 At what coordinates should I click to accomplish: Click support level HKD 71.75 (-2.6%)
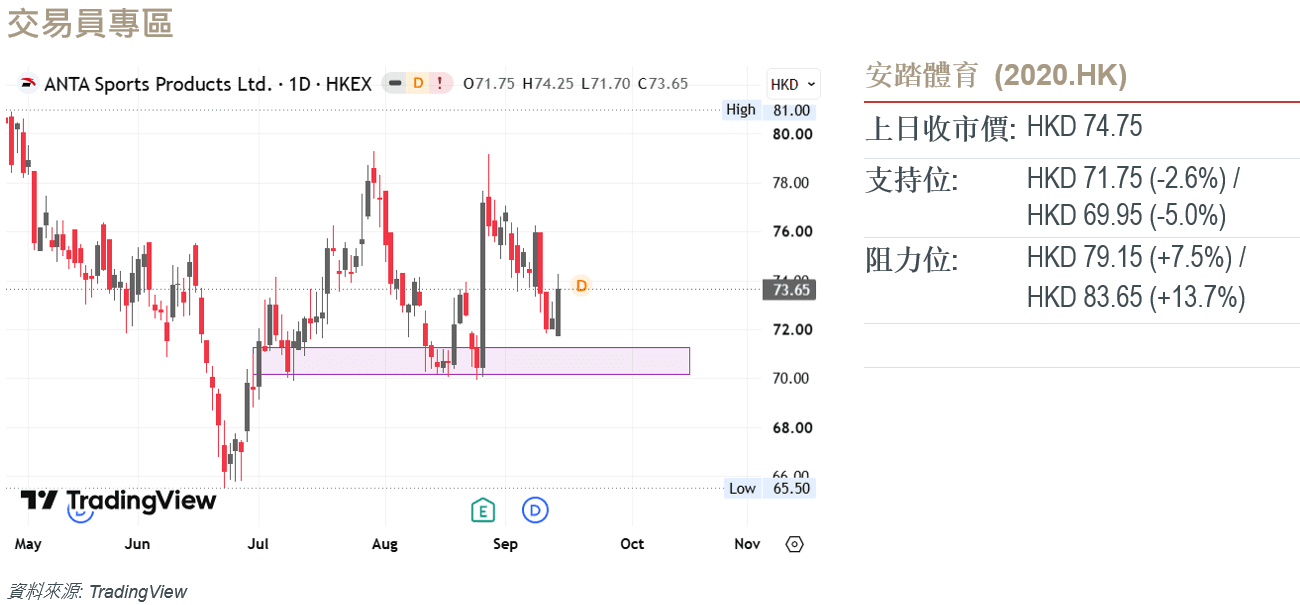coord(1127,178)
